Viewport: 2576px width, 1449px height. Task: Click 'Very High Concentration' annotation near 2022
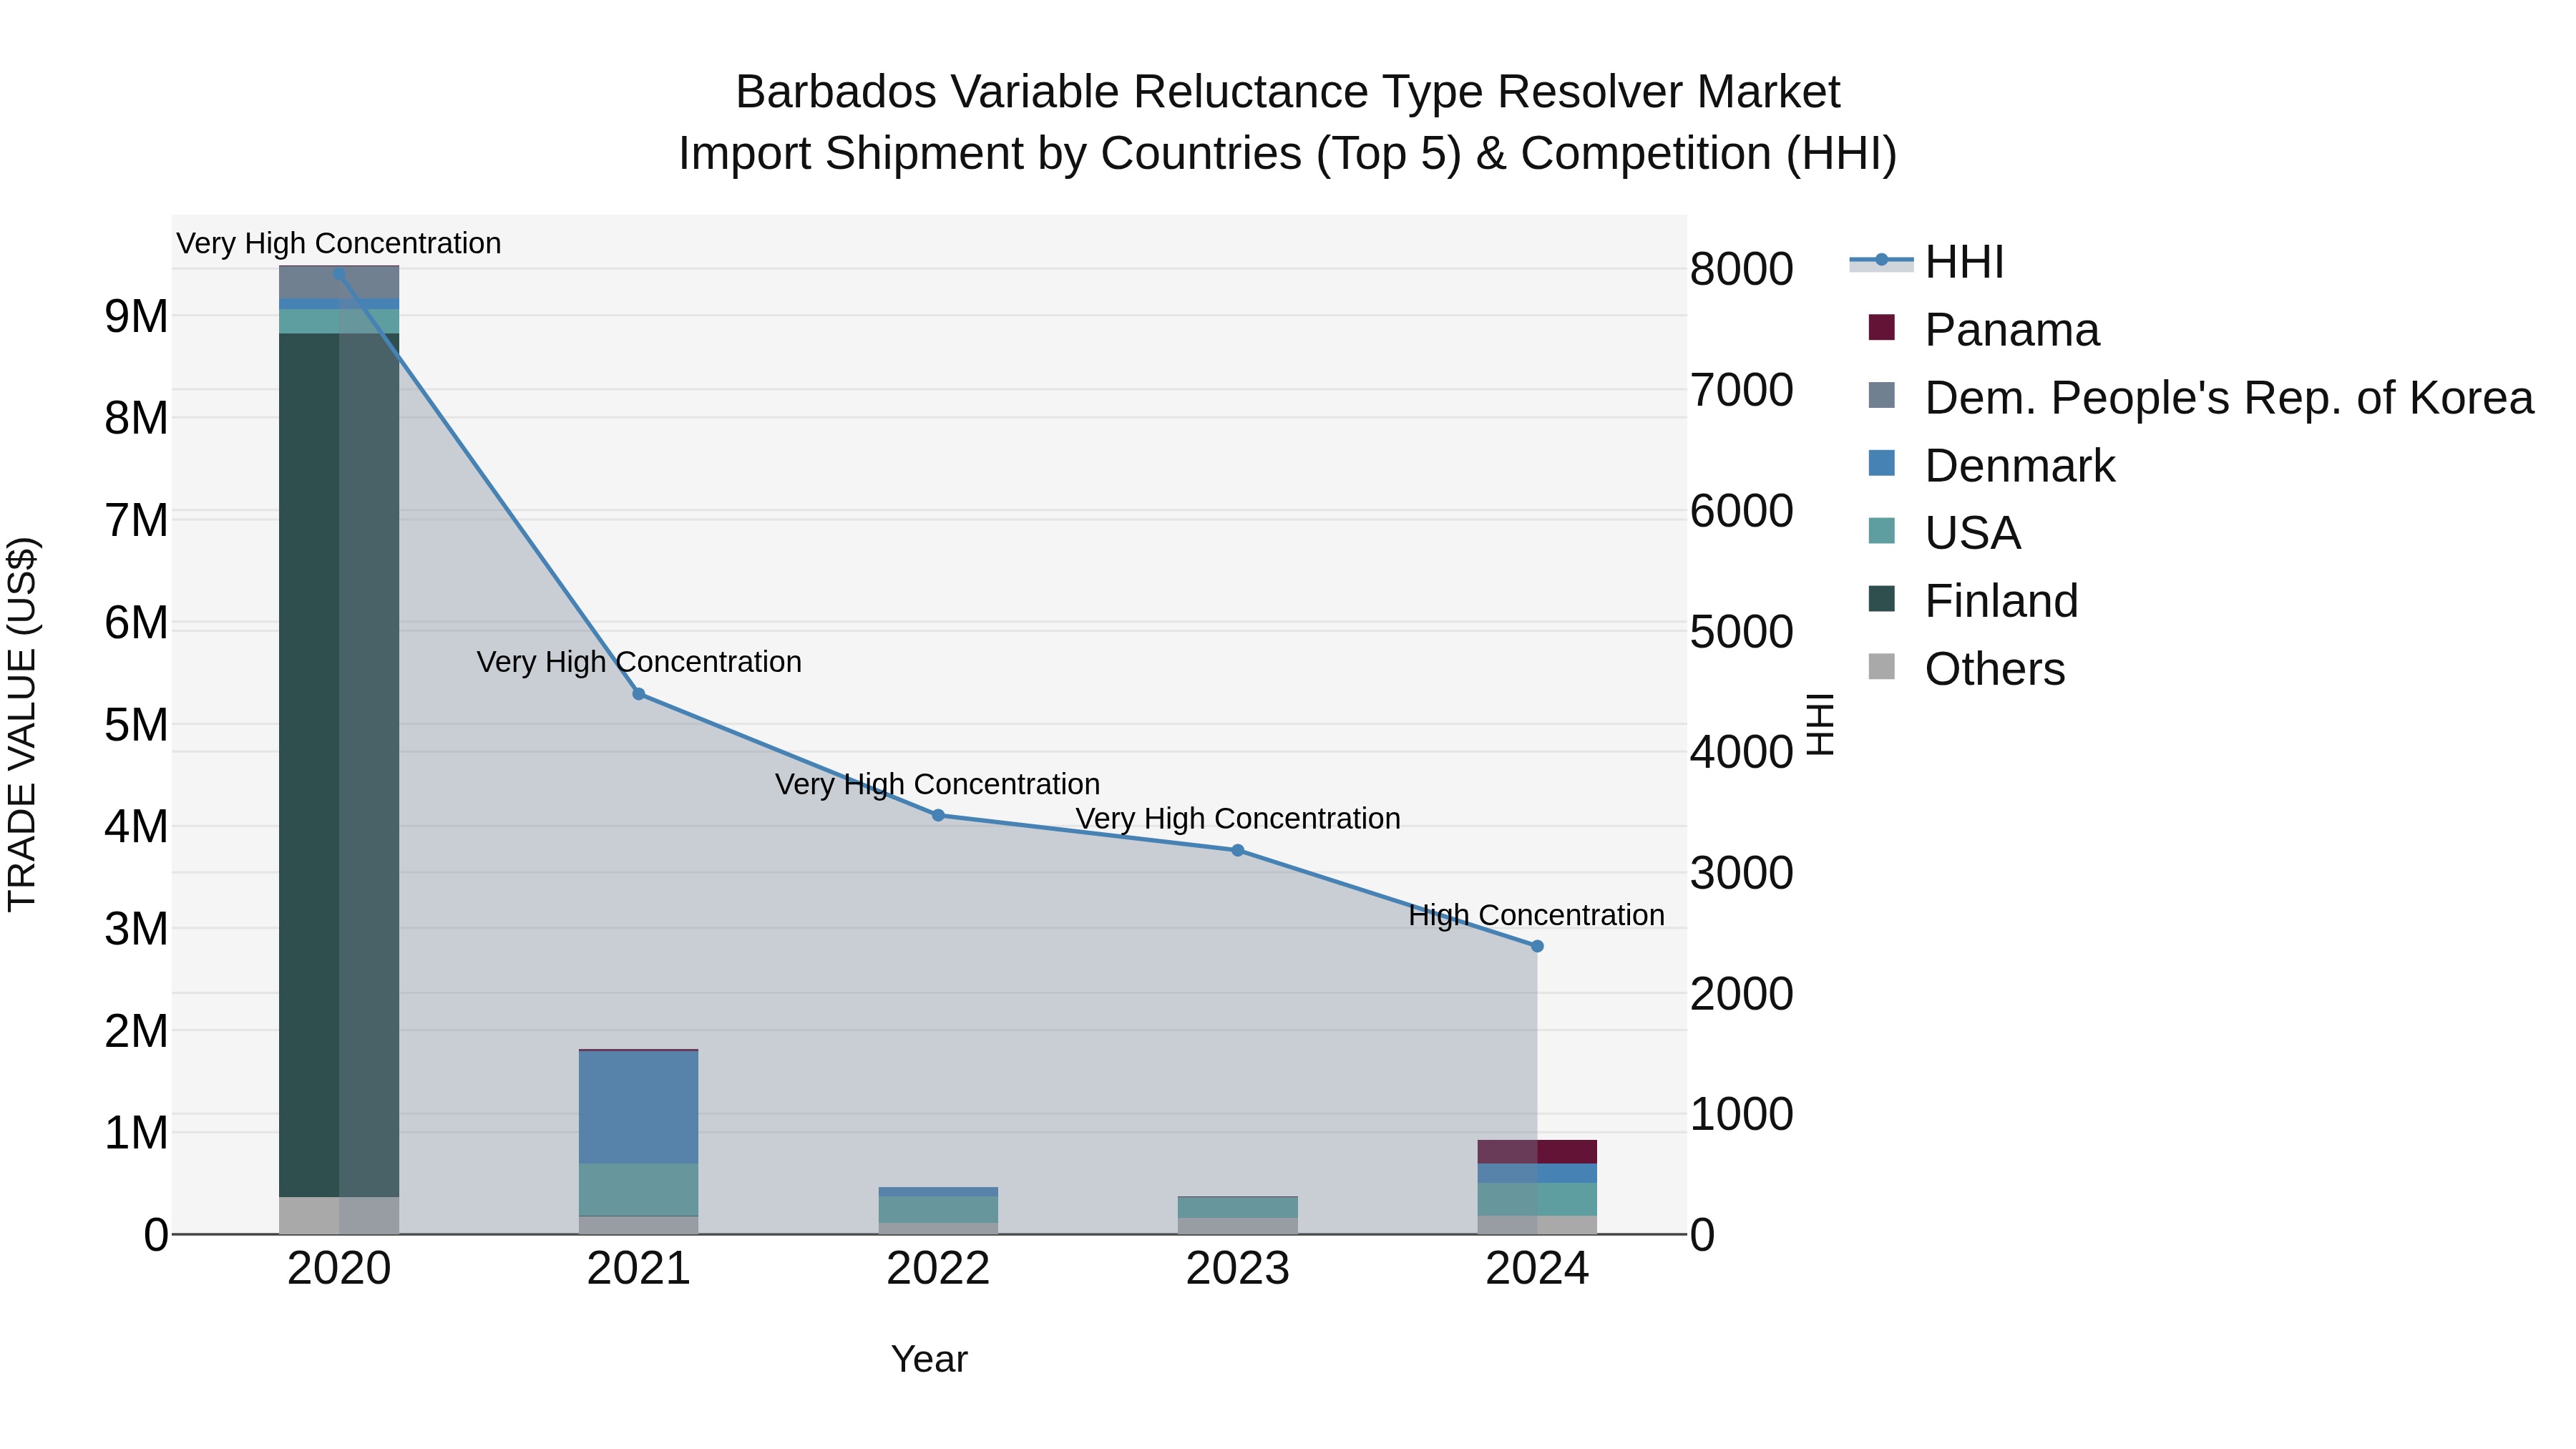tap(938, 784)
